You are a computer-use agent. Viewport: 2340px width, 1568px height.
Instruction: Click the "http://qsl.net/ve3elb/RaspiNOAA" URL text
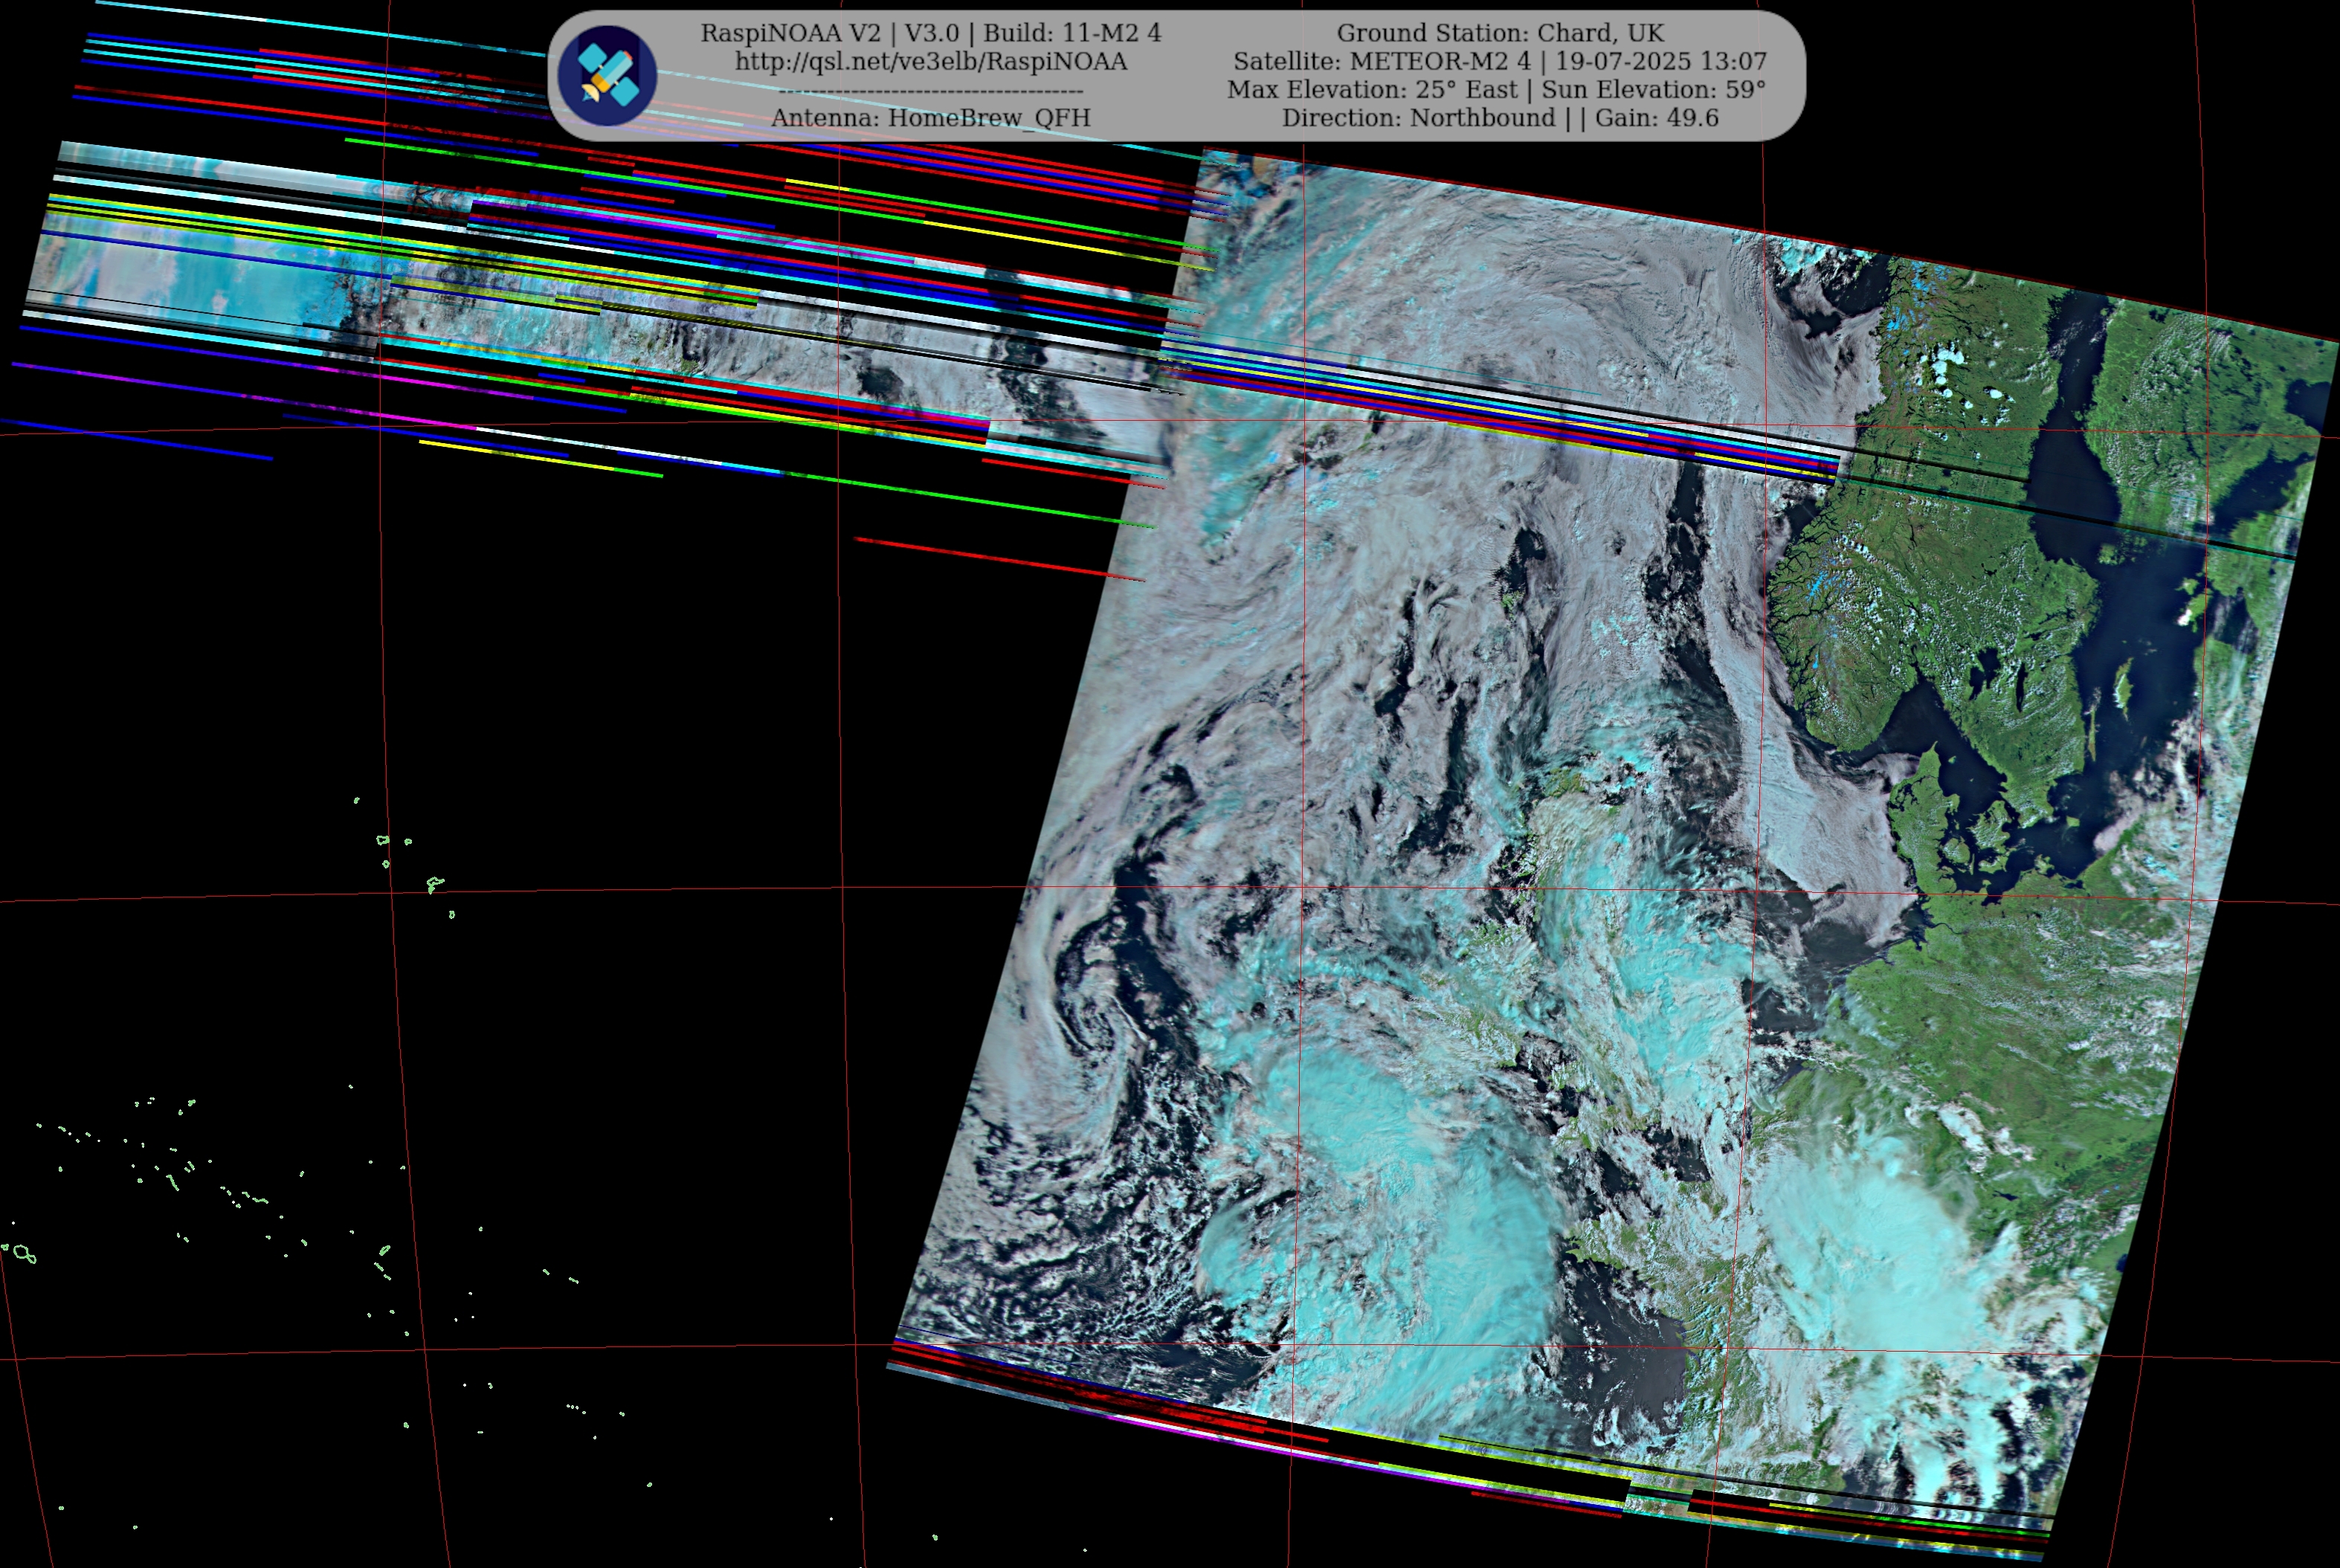point(931,61)
